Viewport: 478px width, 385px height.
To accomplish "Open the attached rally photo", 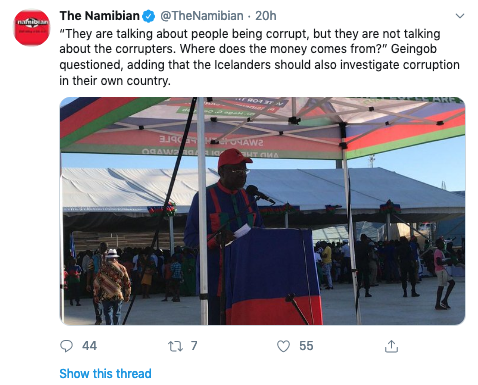I will [x=262, y=211].
